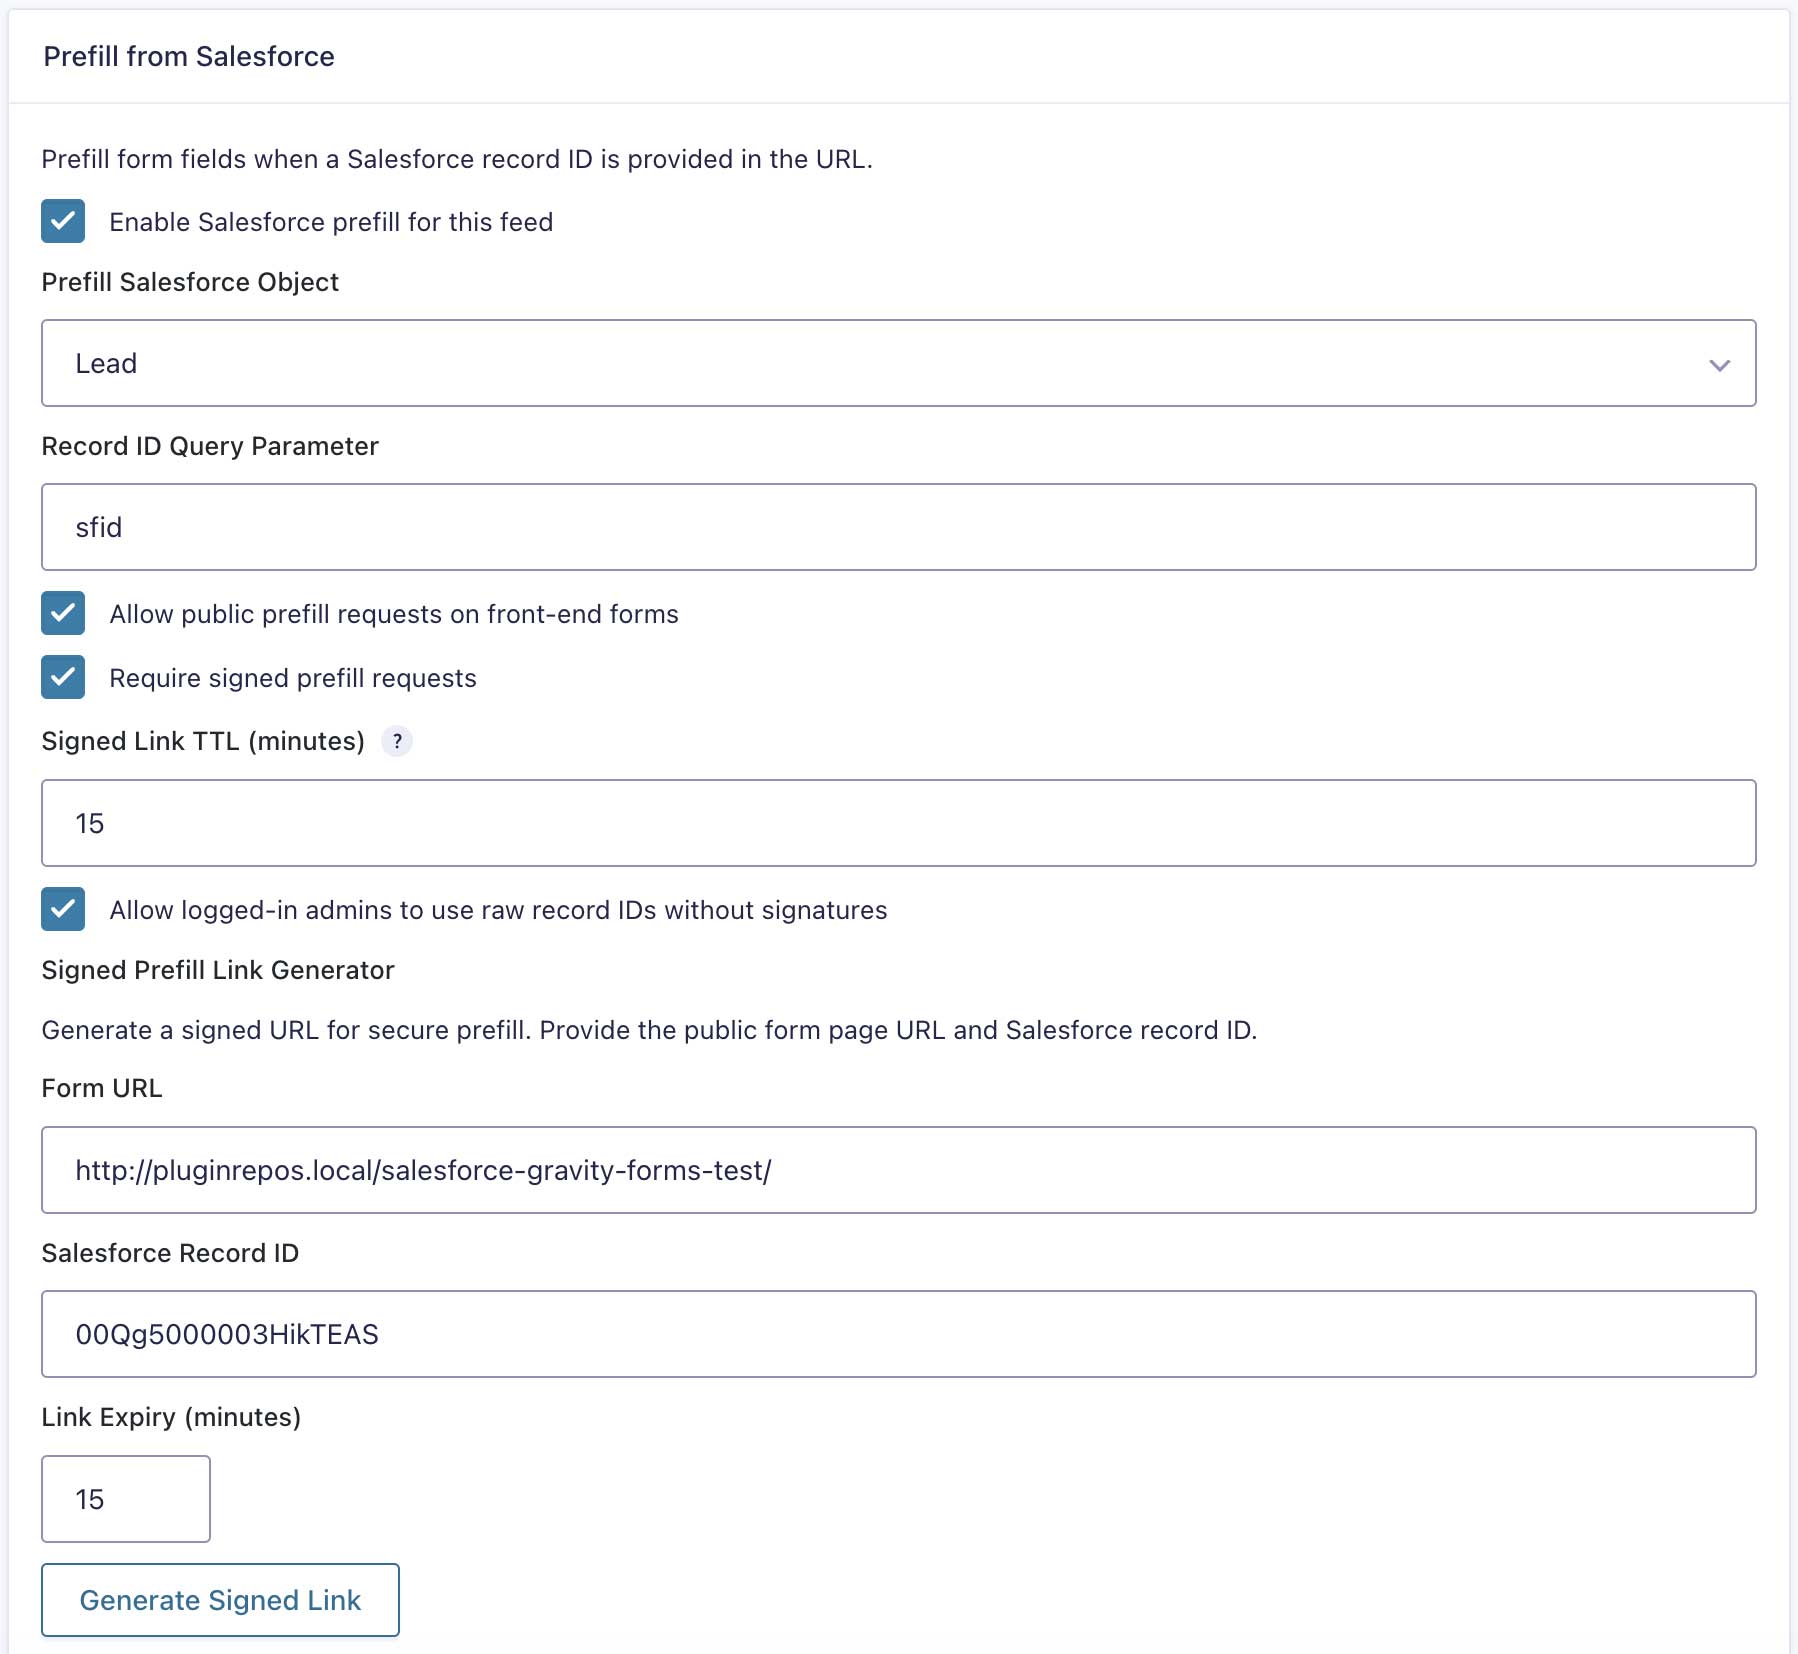
Task: Disable raw record IDs for logged-in admins
Action: point(63,910)
